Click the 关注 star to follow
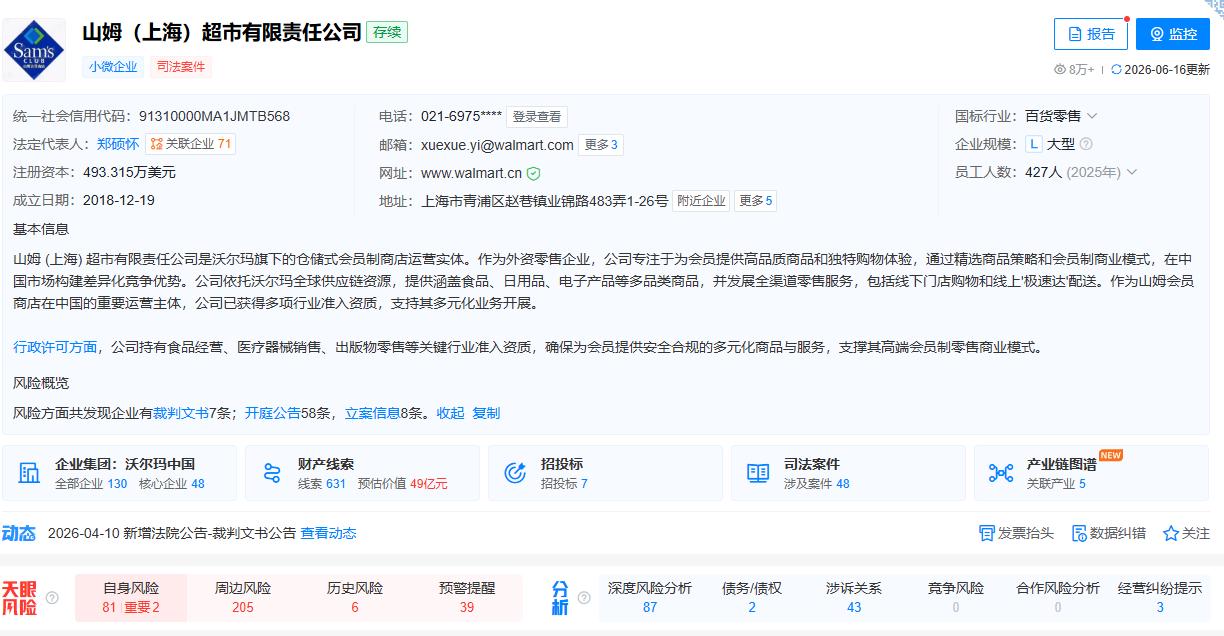 click(x=1186, y=533)
